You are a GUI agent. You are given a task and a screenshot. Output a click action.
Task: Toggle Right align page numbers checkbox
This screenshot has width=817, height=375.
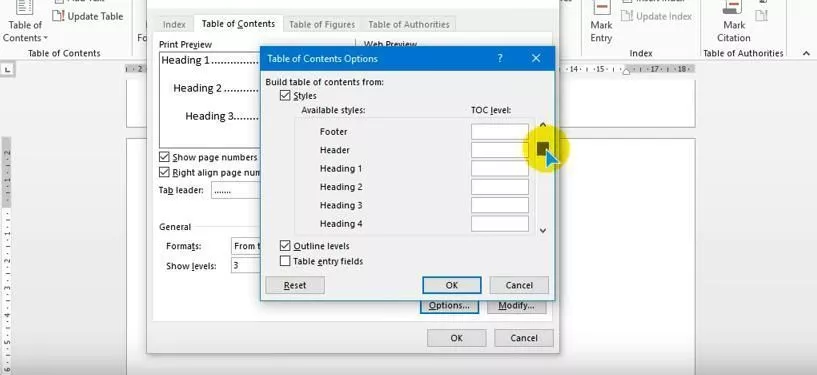point(164,172)
